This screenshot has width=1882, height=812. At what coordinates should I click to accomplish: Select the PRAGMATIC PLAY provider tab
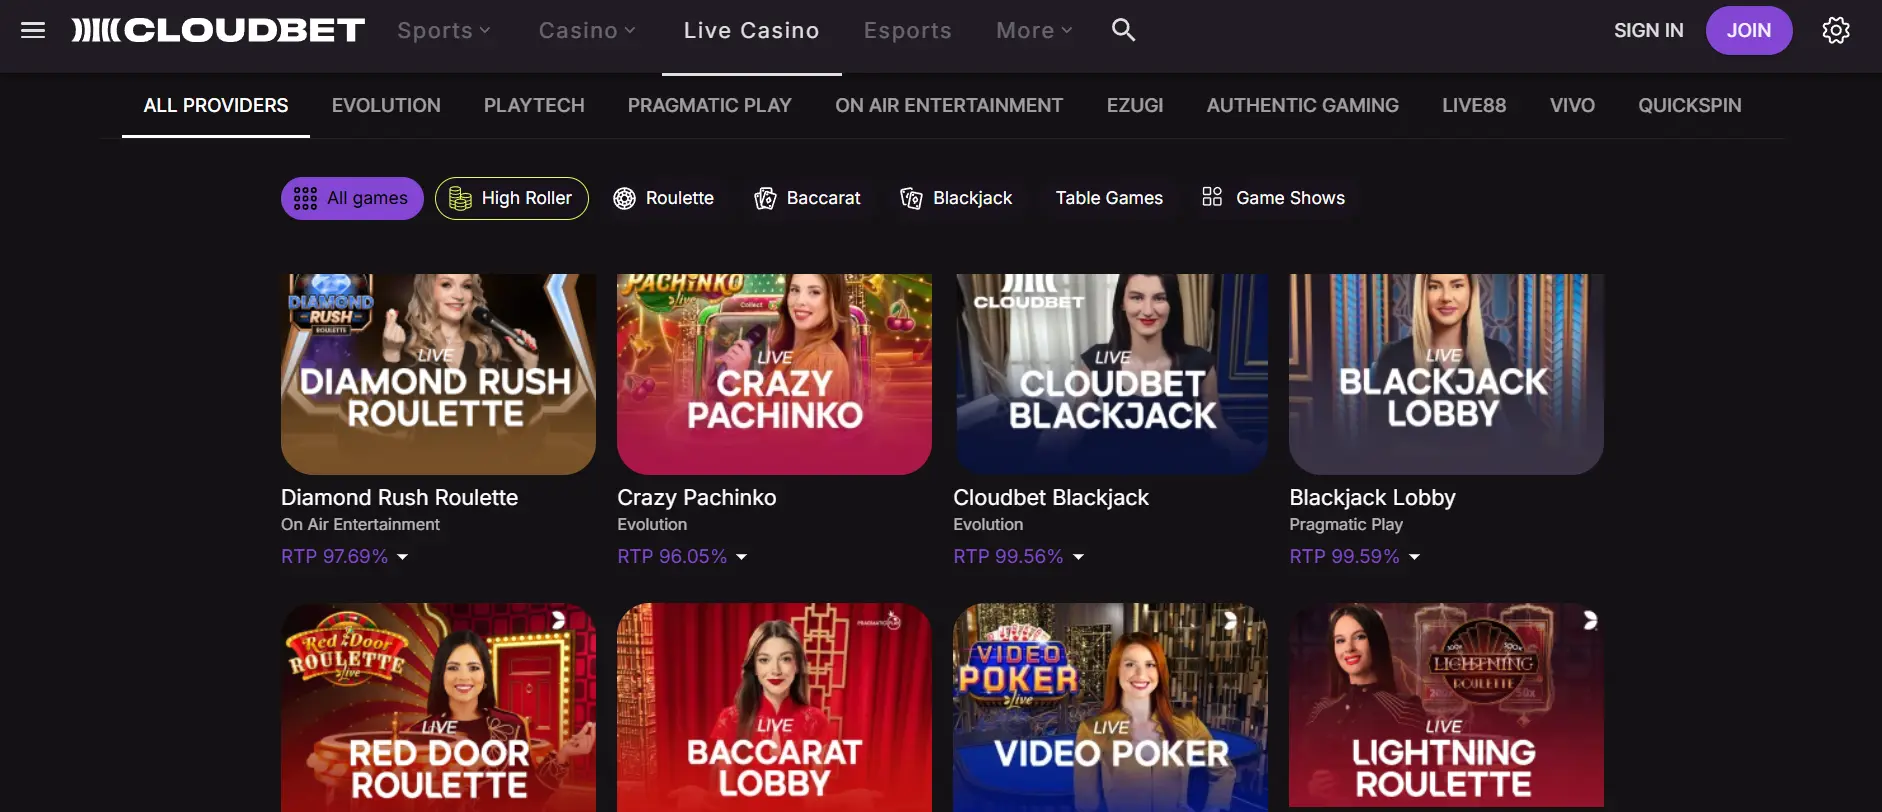coord(709,105)
